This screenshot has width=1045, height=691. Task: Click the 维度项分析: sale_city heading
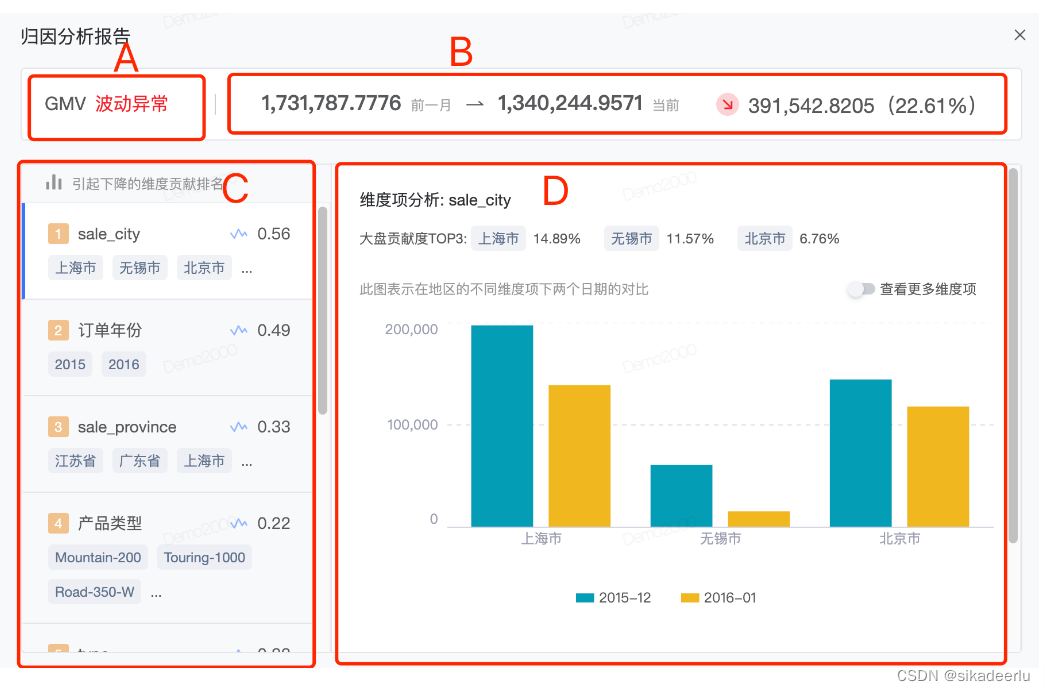click(x=435, y=200)
